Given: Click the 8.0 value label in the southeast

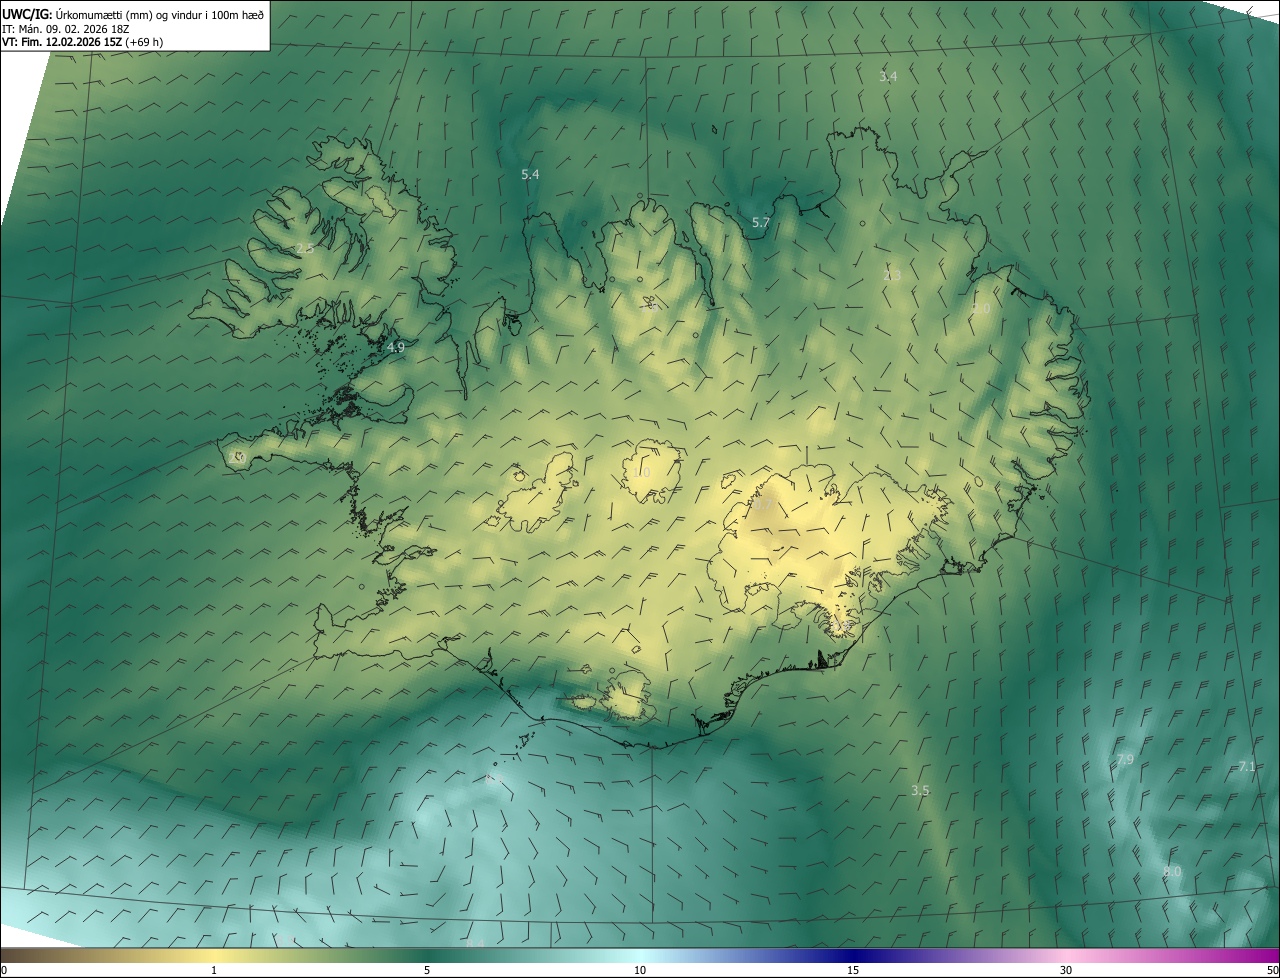Looking at the screenshot, I should [x=1172, y=872].
